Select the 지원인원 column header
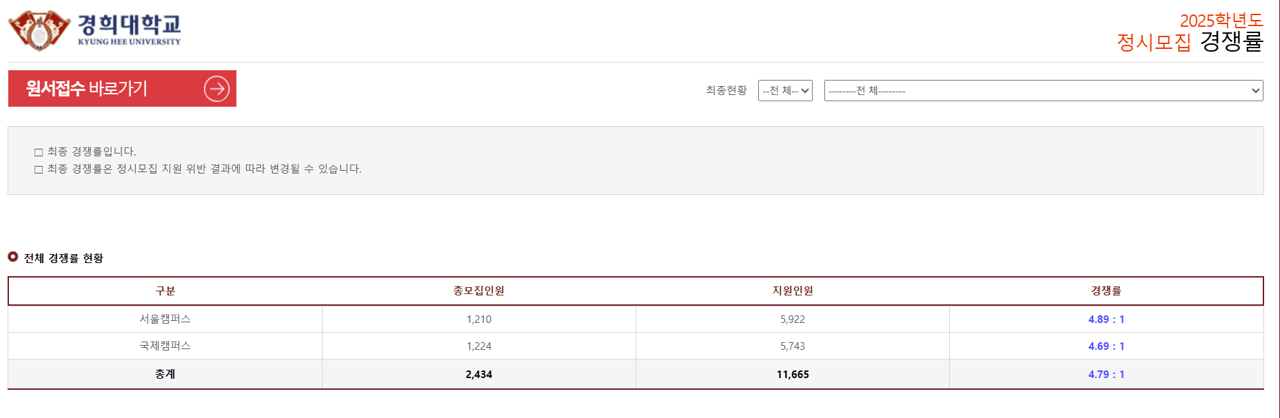 pos(792,291)
